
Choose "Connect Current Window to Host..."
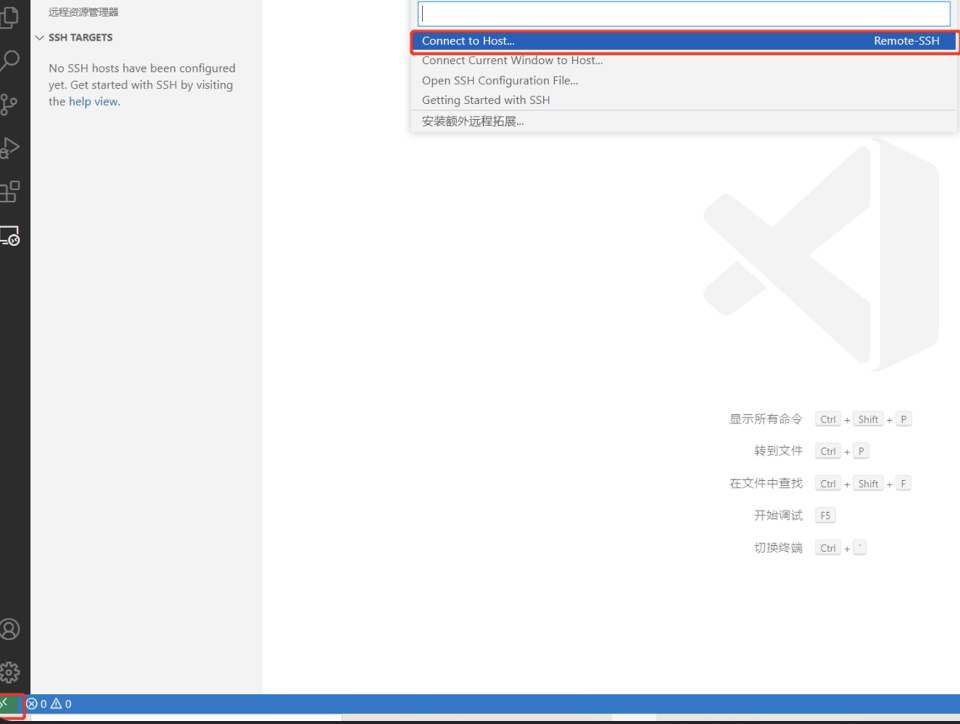512,61
